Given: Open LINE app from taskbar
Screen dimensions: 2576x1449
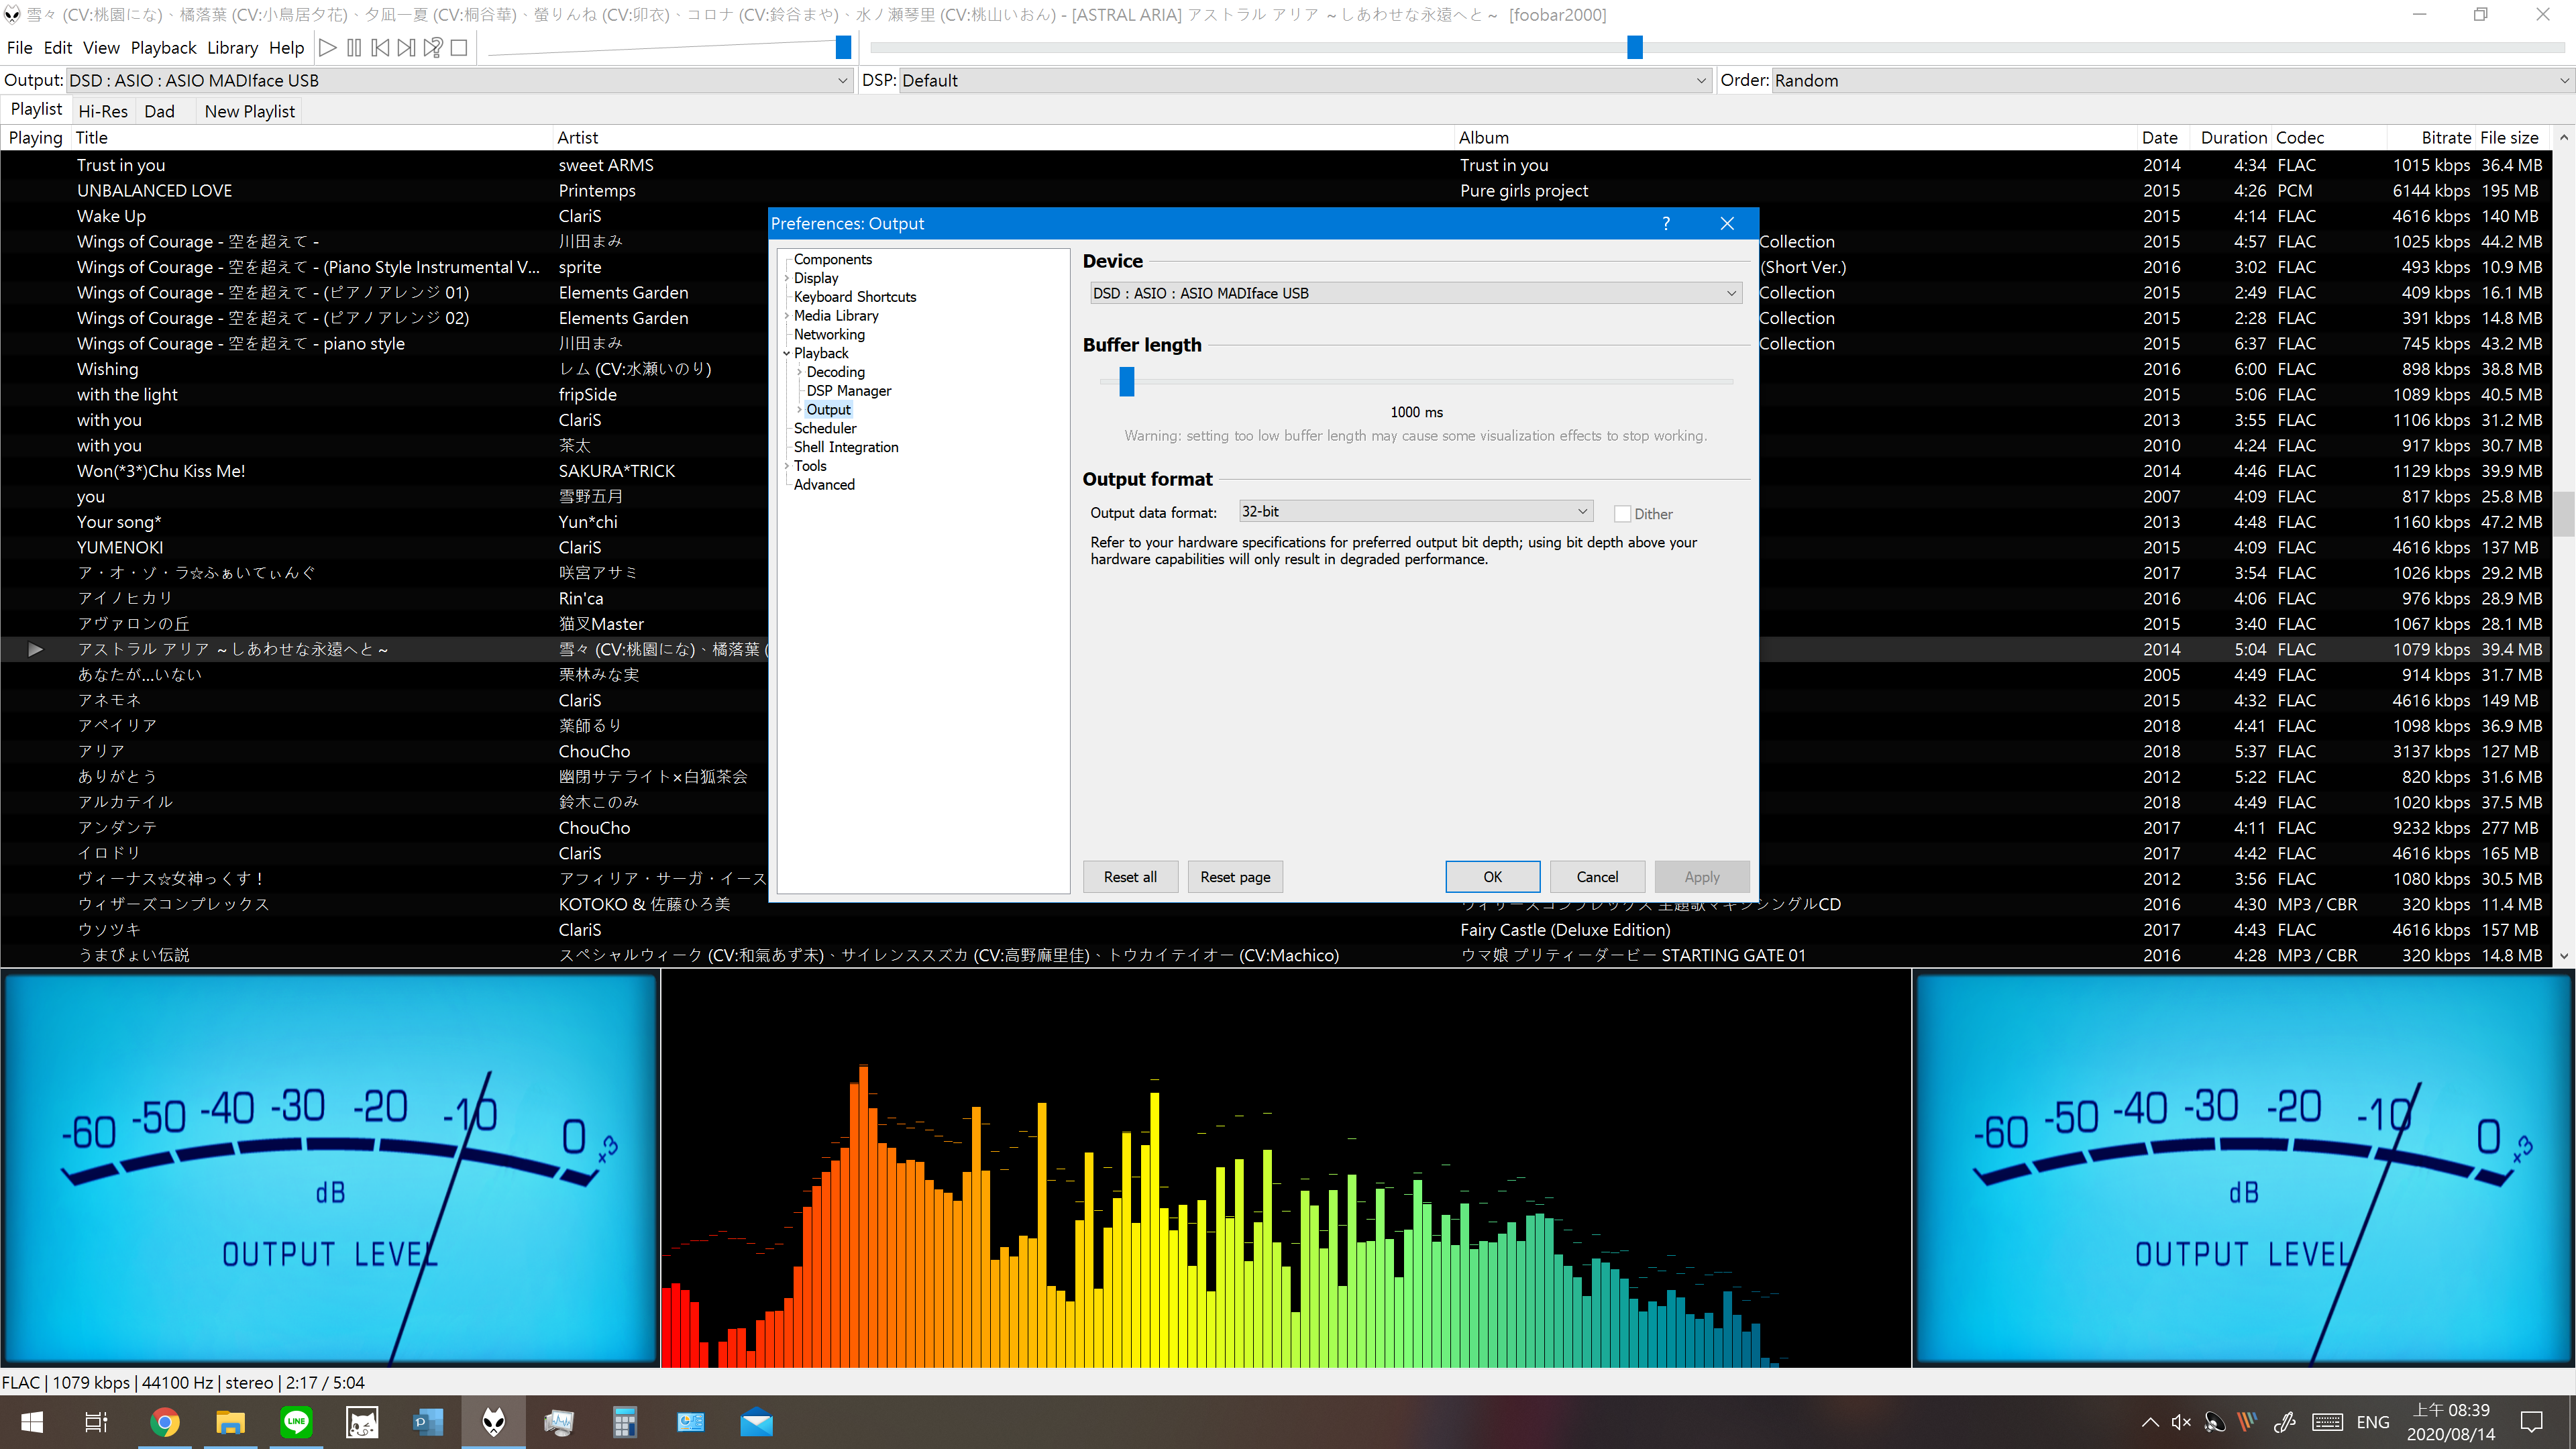Looking at the screenshot, I should click(296, 1422).
